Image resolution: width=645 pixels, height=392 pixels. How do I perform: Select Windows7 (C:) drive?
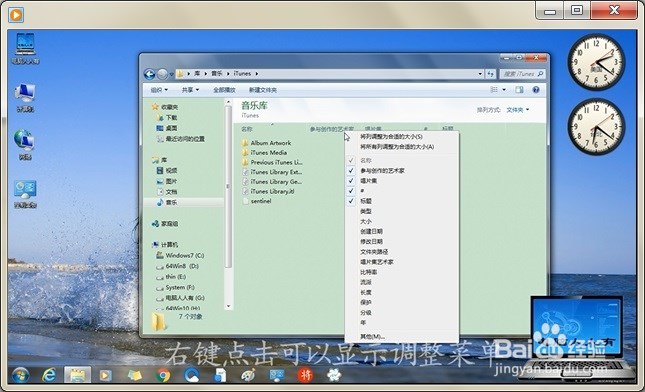pyautogui.click(x=180, y=255)
